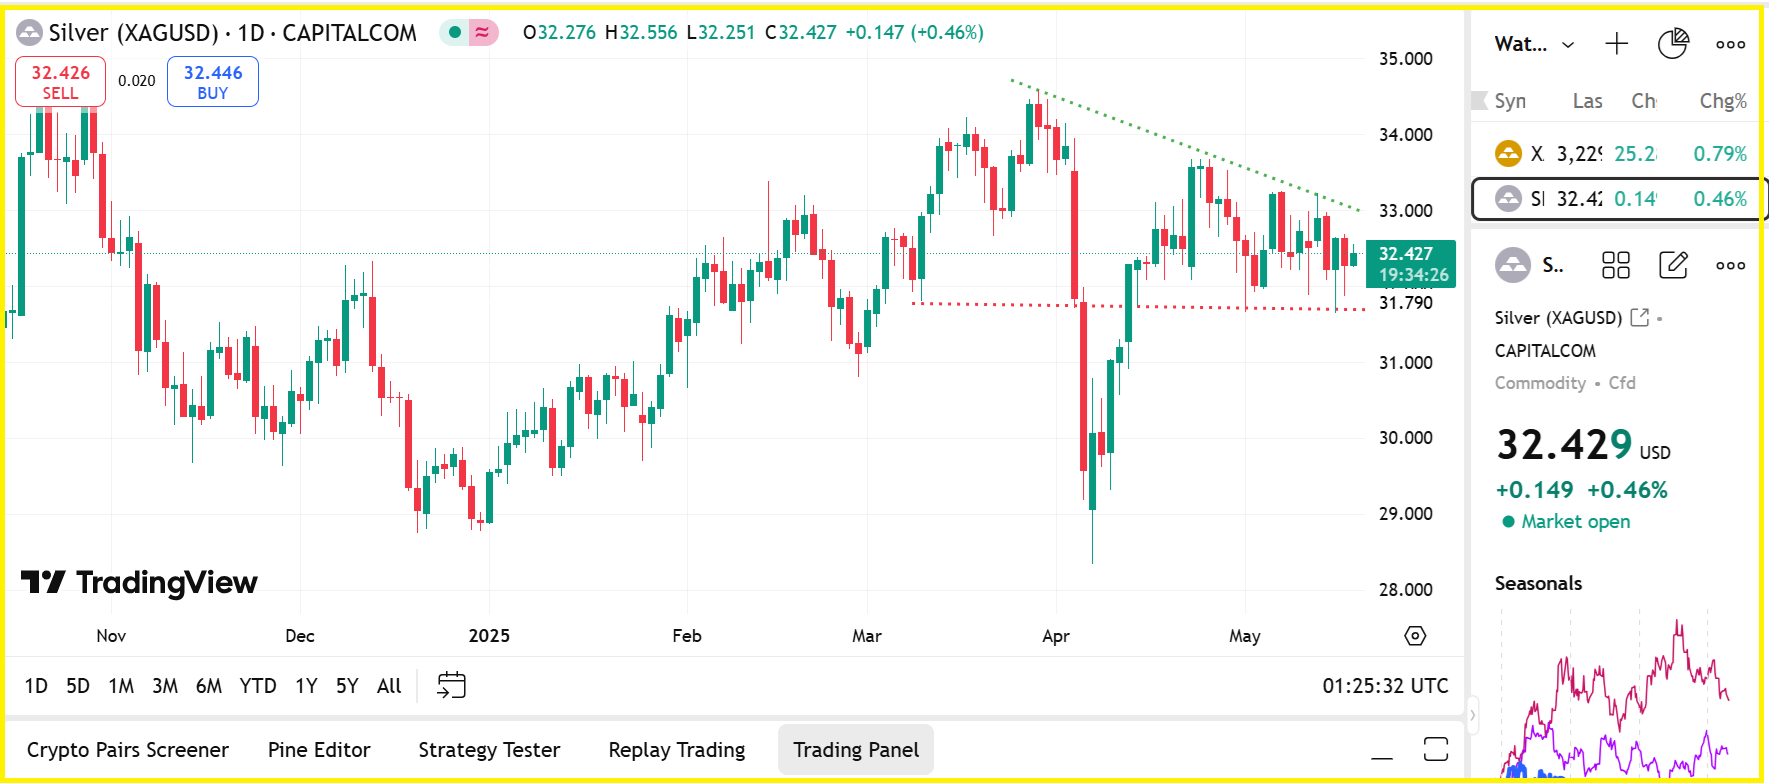Maximize the bottom panel icon
The width and height of the screenshot is (1769, 783).
pyautogui.click(x=1436, y=749)
